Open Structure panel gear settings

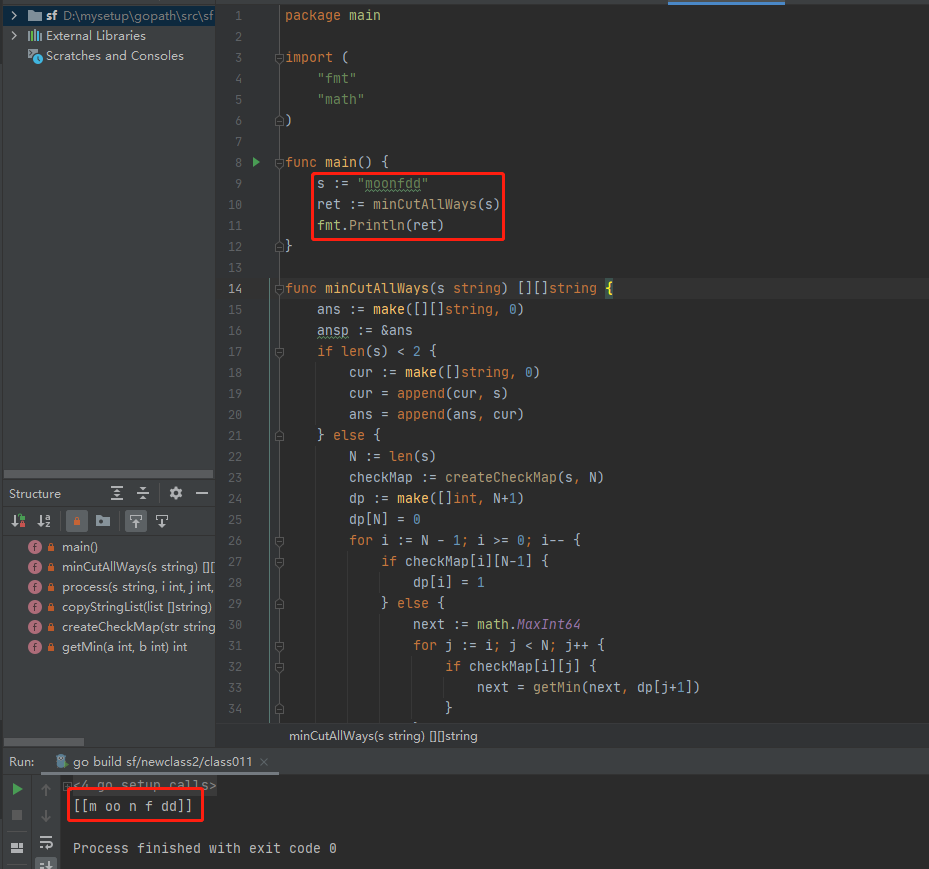(x=176, y=493)
